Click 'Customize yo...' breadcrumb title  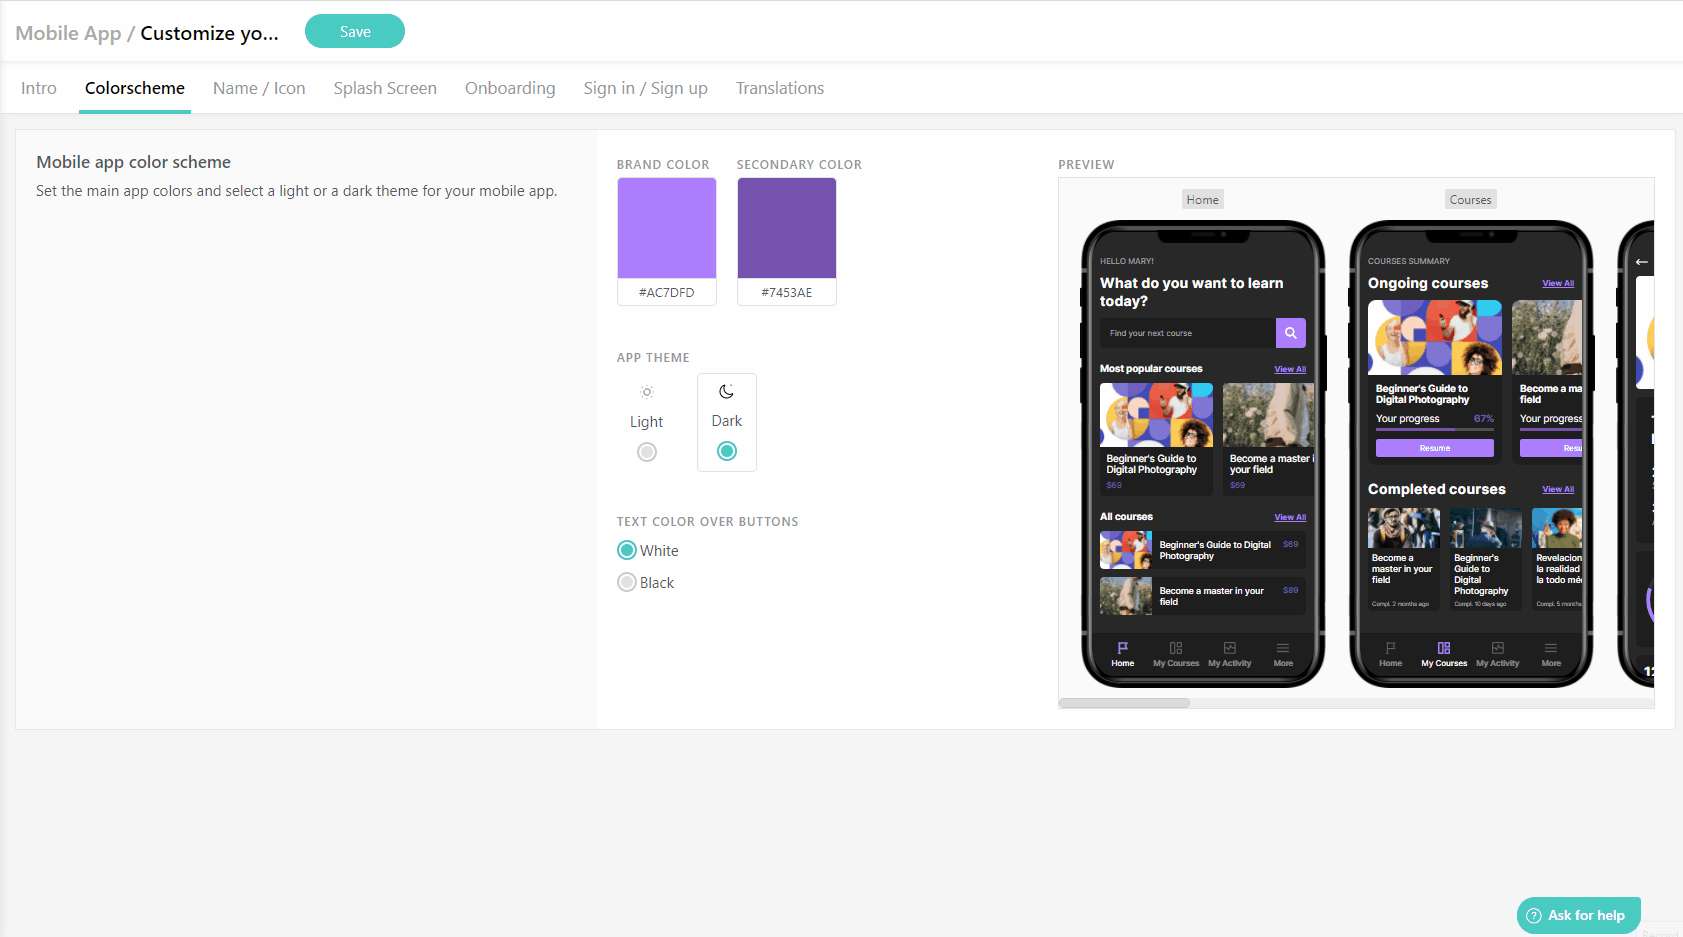pos(210,33)
